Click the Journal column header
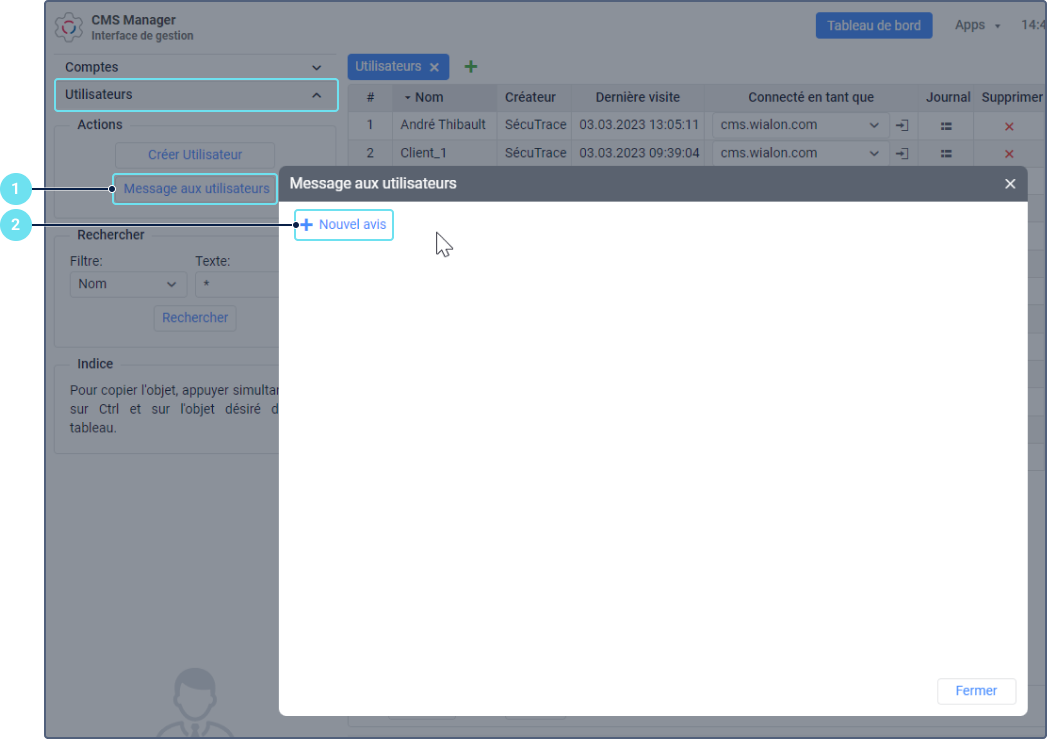 click(x=948, y=97)
